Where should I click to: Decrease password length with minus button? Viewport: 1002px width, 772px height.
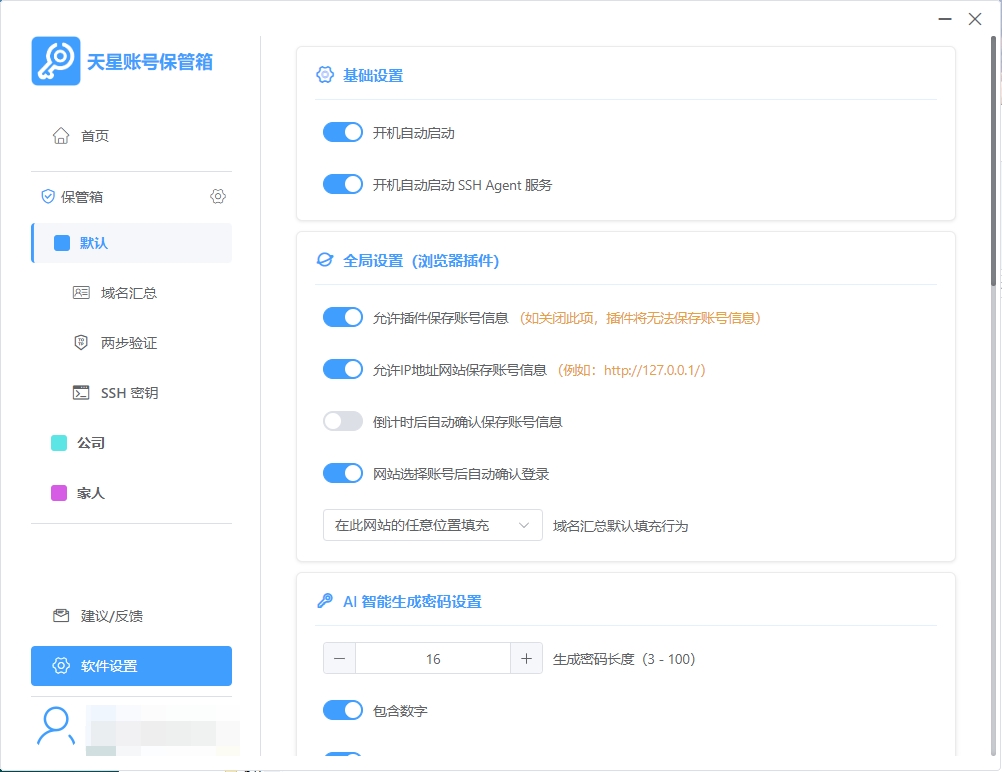pos(340,658)
